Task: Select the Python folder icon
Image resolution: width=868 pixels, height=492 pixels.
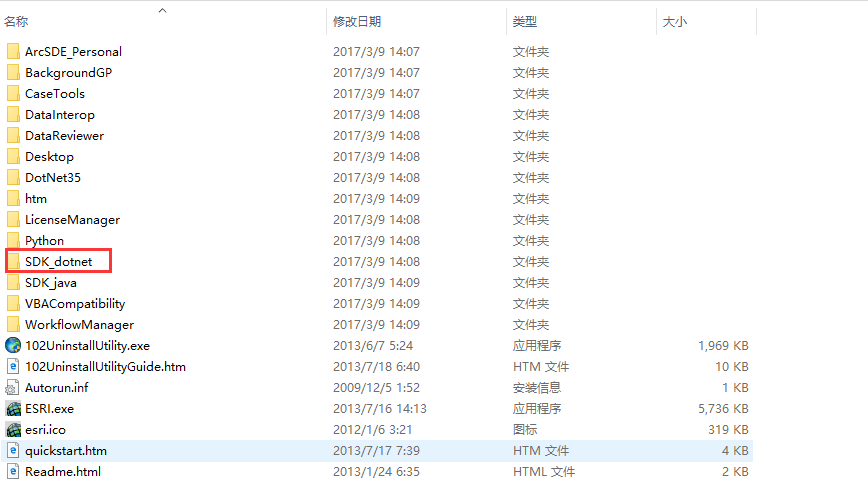Action: pyautogui.click(x=13, y=241)
